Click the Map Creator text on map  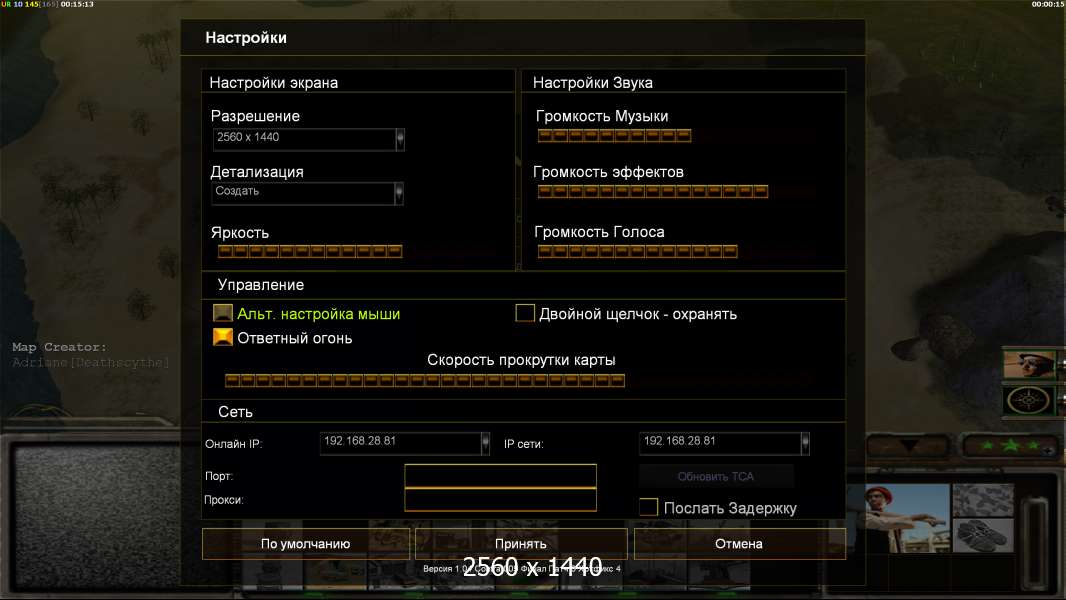59,347
